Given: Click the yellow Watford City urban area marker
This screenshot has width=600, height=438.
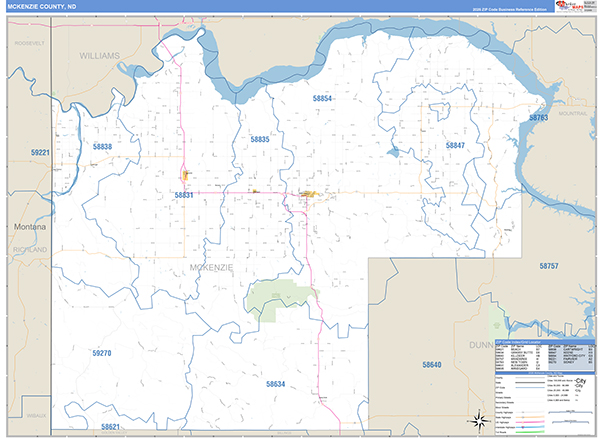Looking at the screenshot, I should pos(310,194).
